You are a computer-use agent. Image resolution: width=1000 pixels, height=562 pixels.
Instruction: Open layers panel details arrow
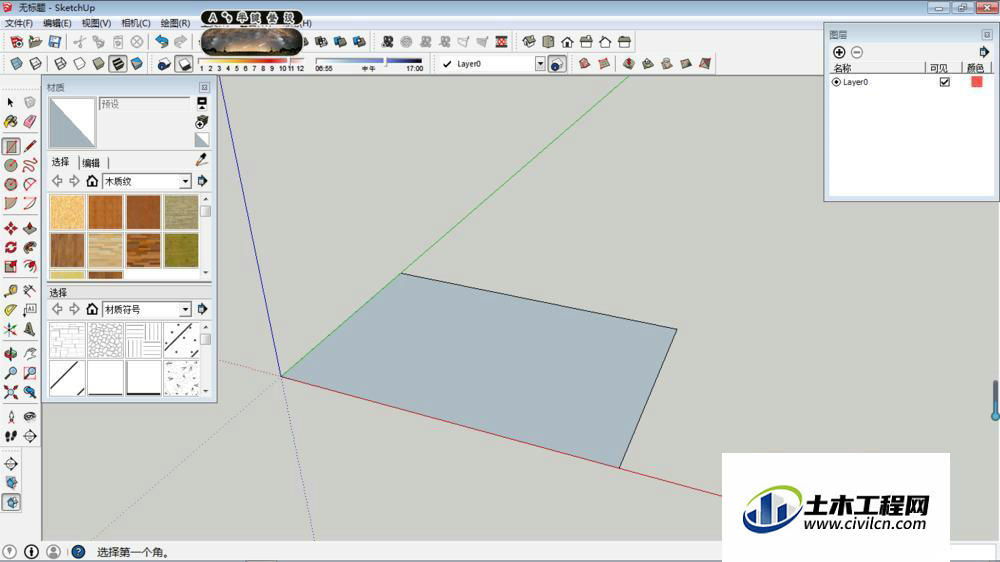point(984,52)
